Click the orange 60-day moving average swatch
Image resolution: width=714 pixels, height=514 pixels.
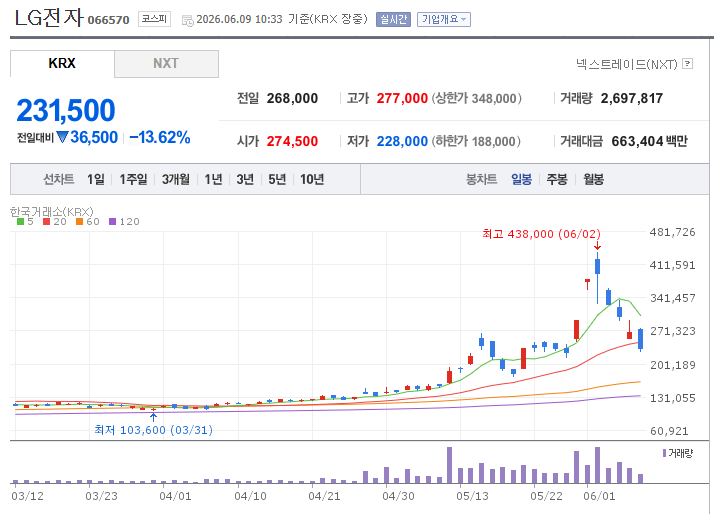80,222
